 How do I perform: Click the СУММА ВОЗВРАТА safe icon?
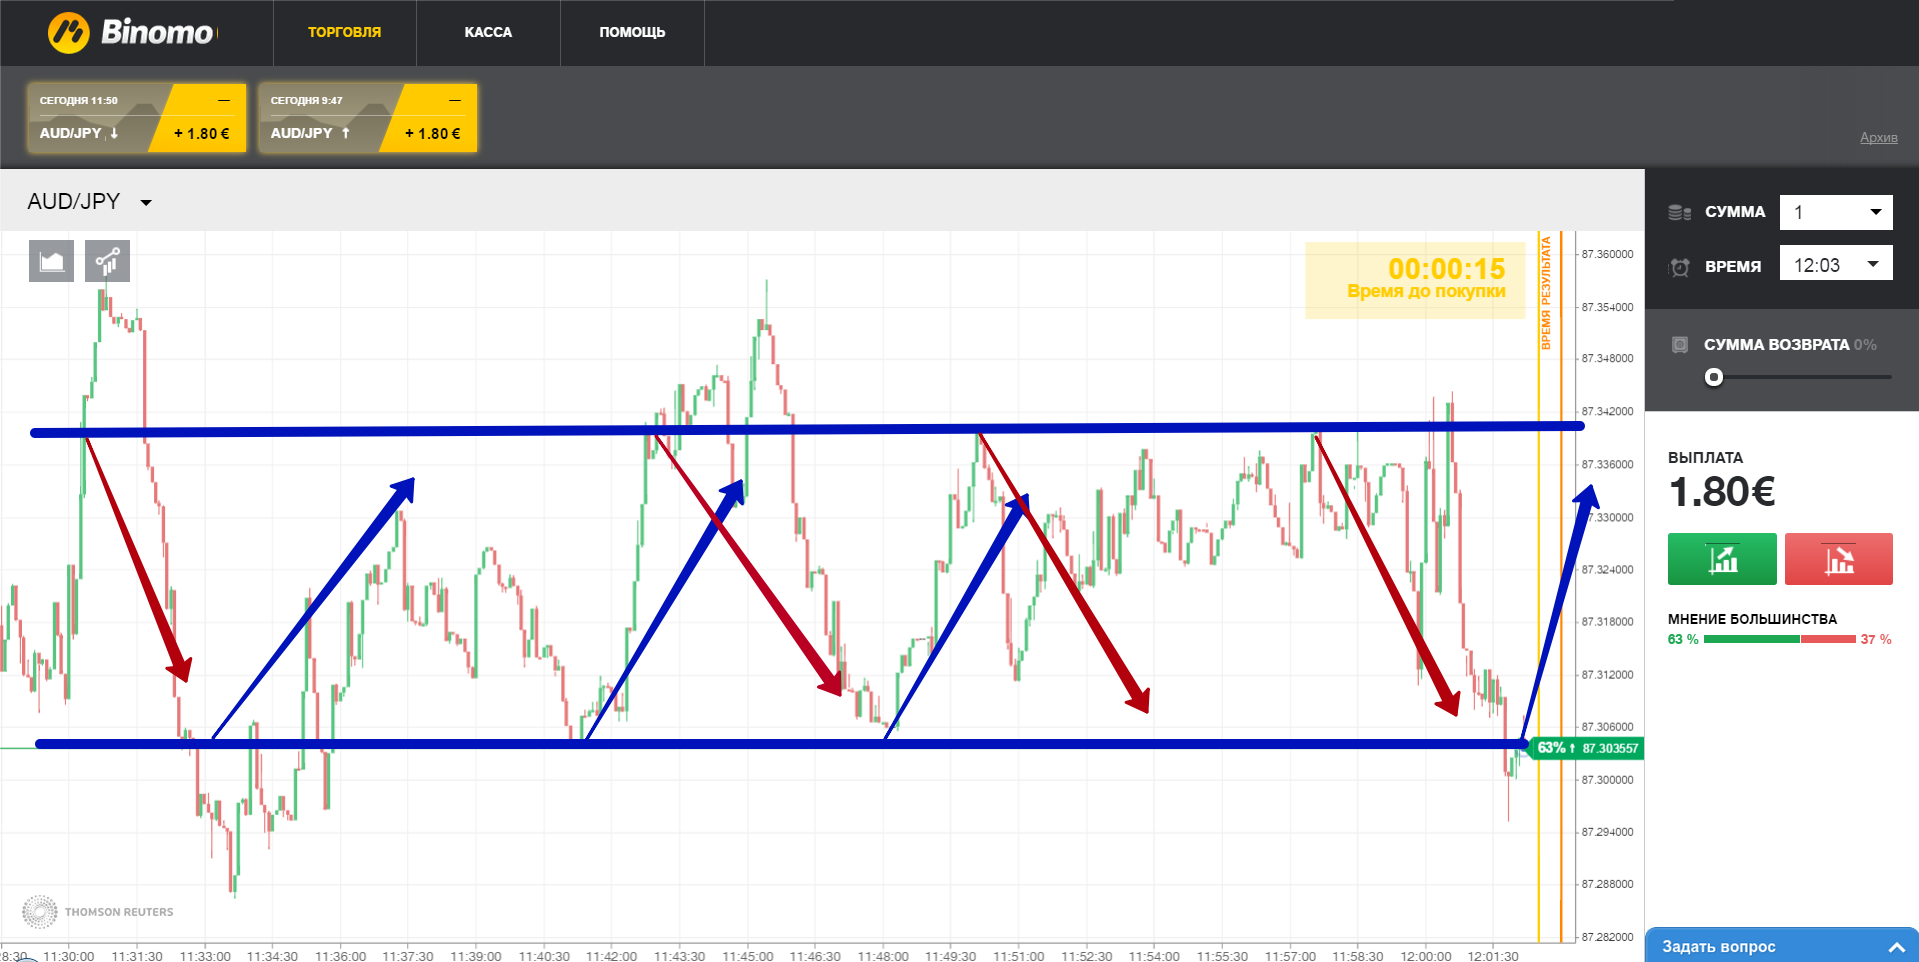(1680, 344)
